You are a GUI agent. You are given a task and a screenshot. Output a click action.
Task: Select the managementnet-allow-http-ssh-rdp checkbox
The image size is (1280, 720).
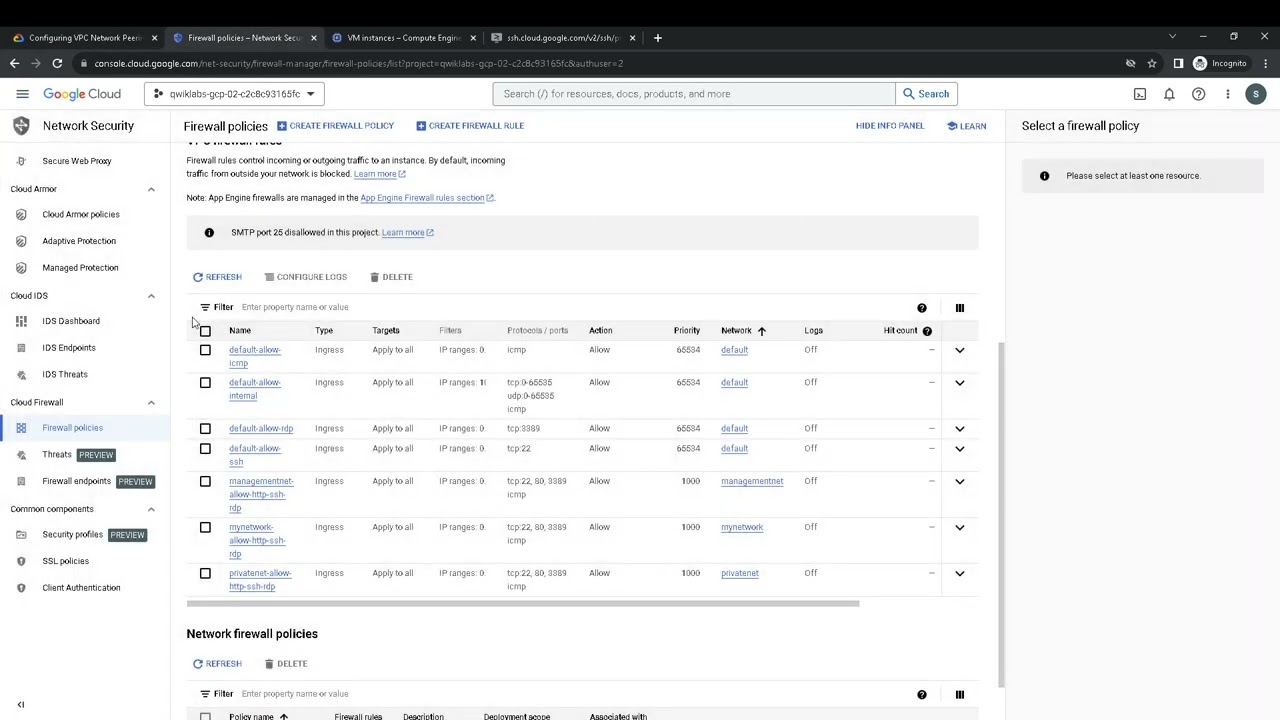[x=205, y=482]
